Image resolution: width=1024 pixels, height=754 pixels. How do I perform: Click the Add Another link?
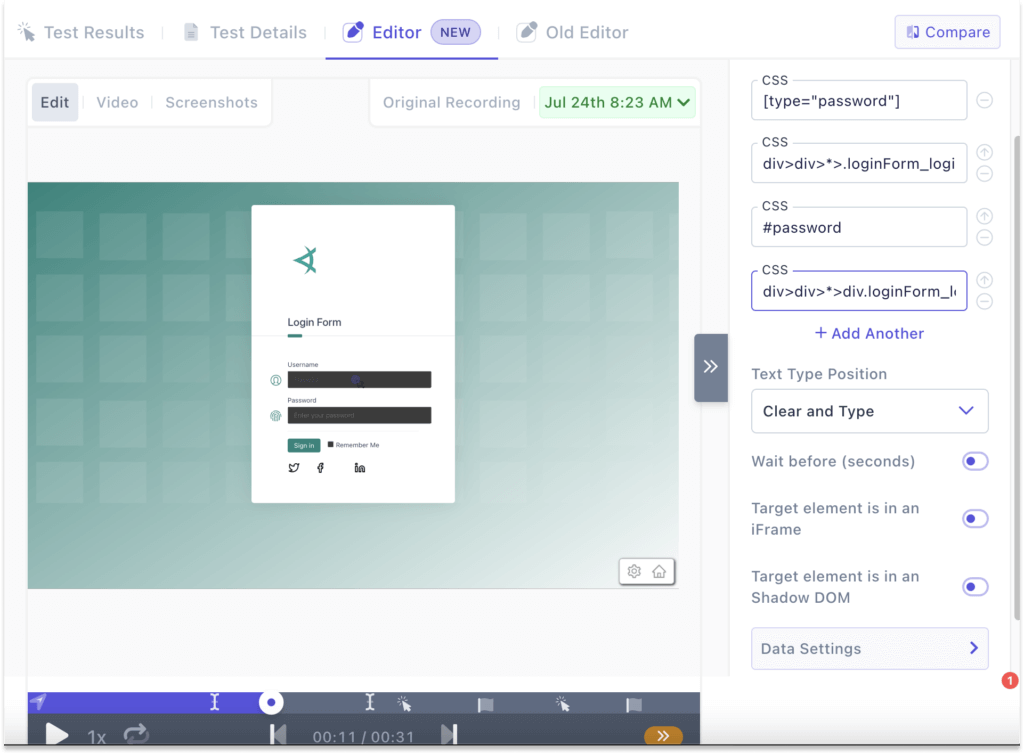pyautogui.click(x=869, y=333)
